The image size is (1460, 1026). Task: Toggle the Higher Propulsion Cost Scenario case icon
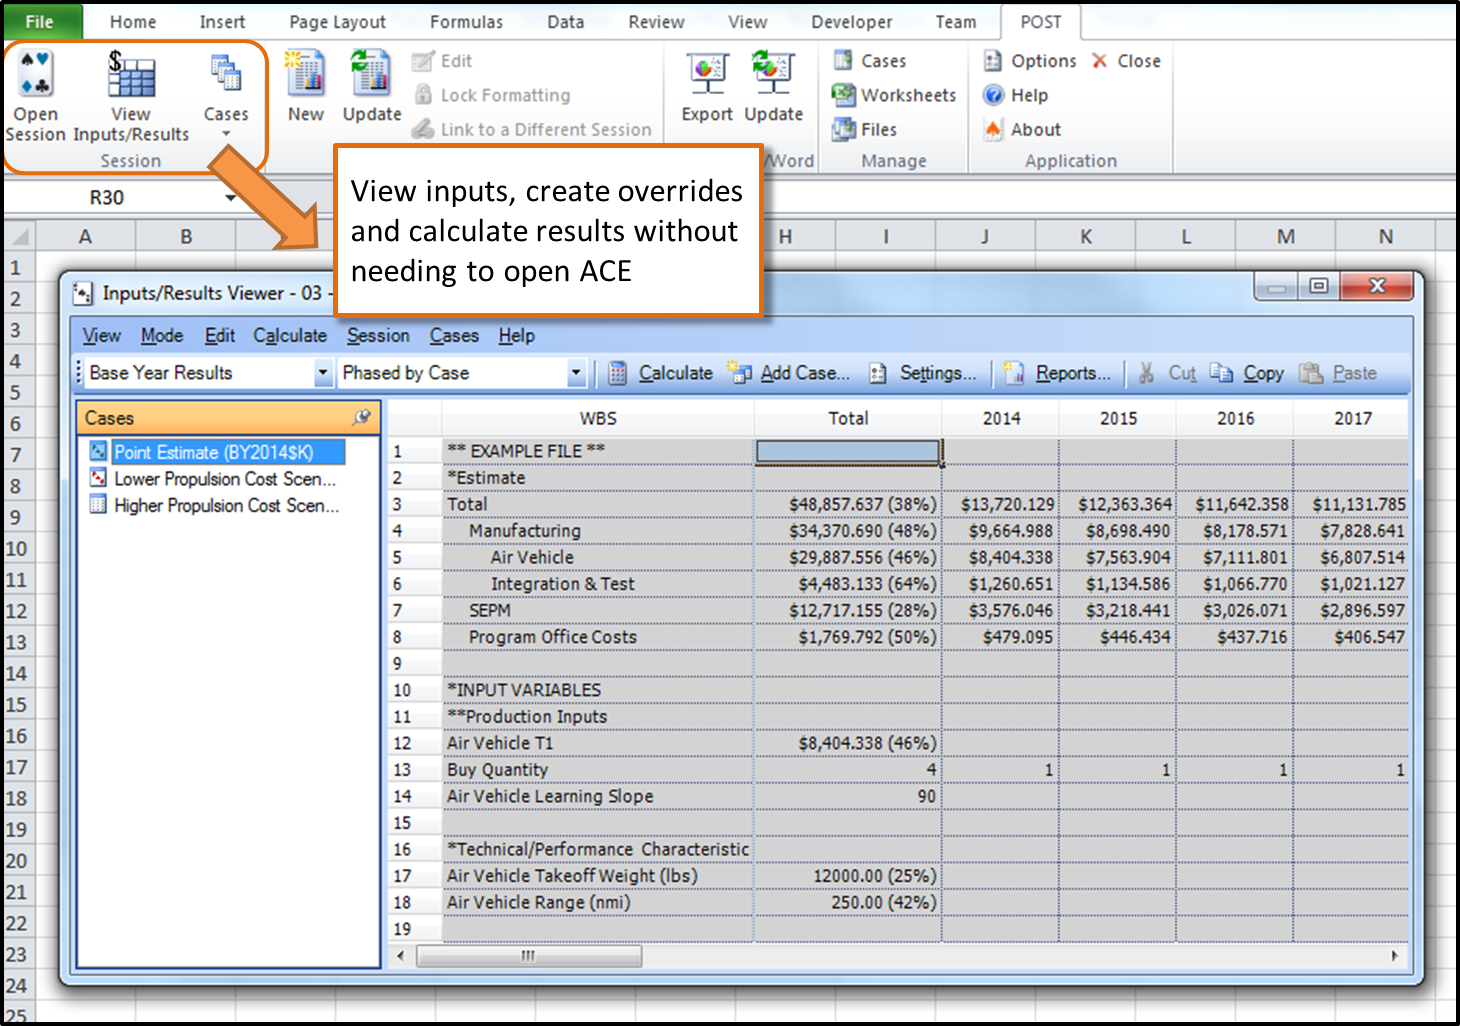(x=98, y=505)
